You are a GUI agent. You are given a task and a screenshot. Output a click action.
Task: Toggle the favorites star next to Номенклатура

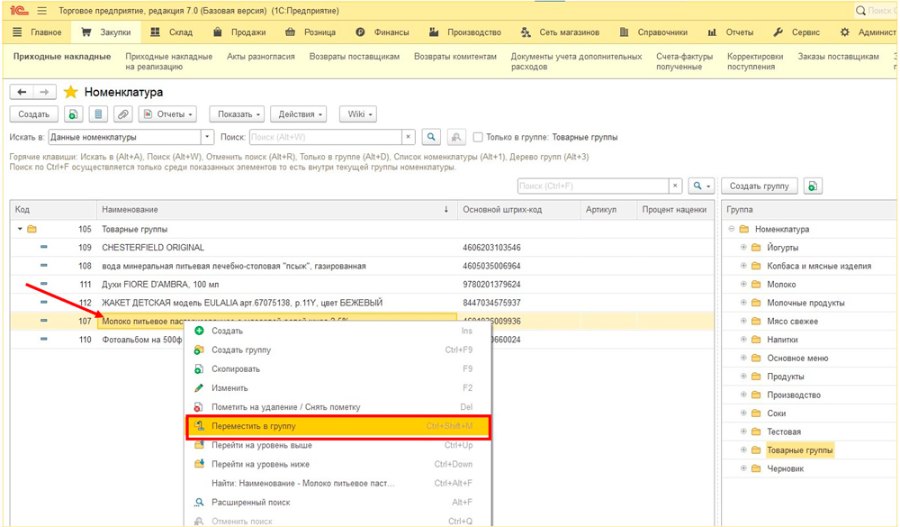[71, 92]
